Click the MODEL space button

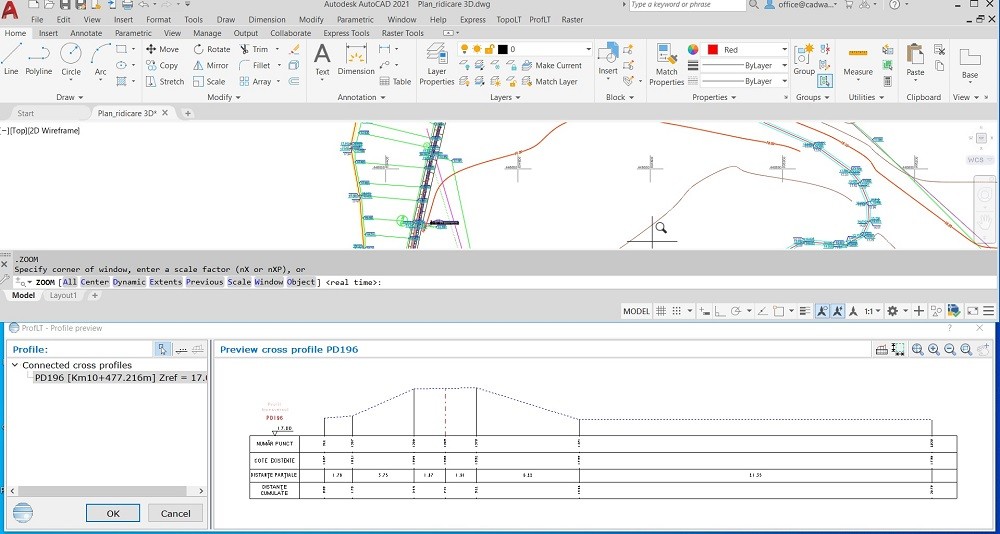pos(636,311)
